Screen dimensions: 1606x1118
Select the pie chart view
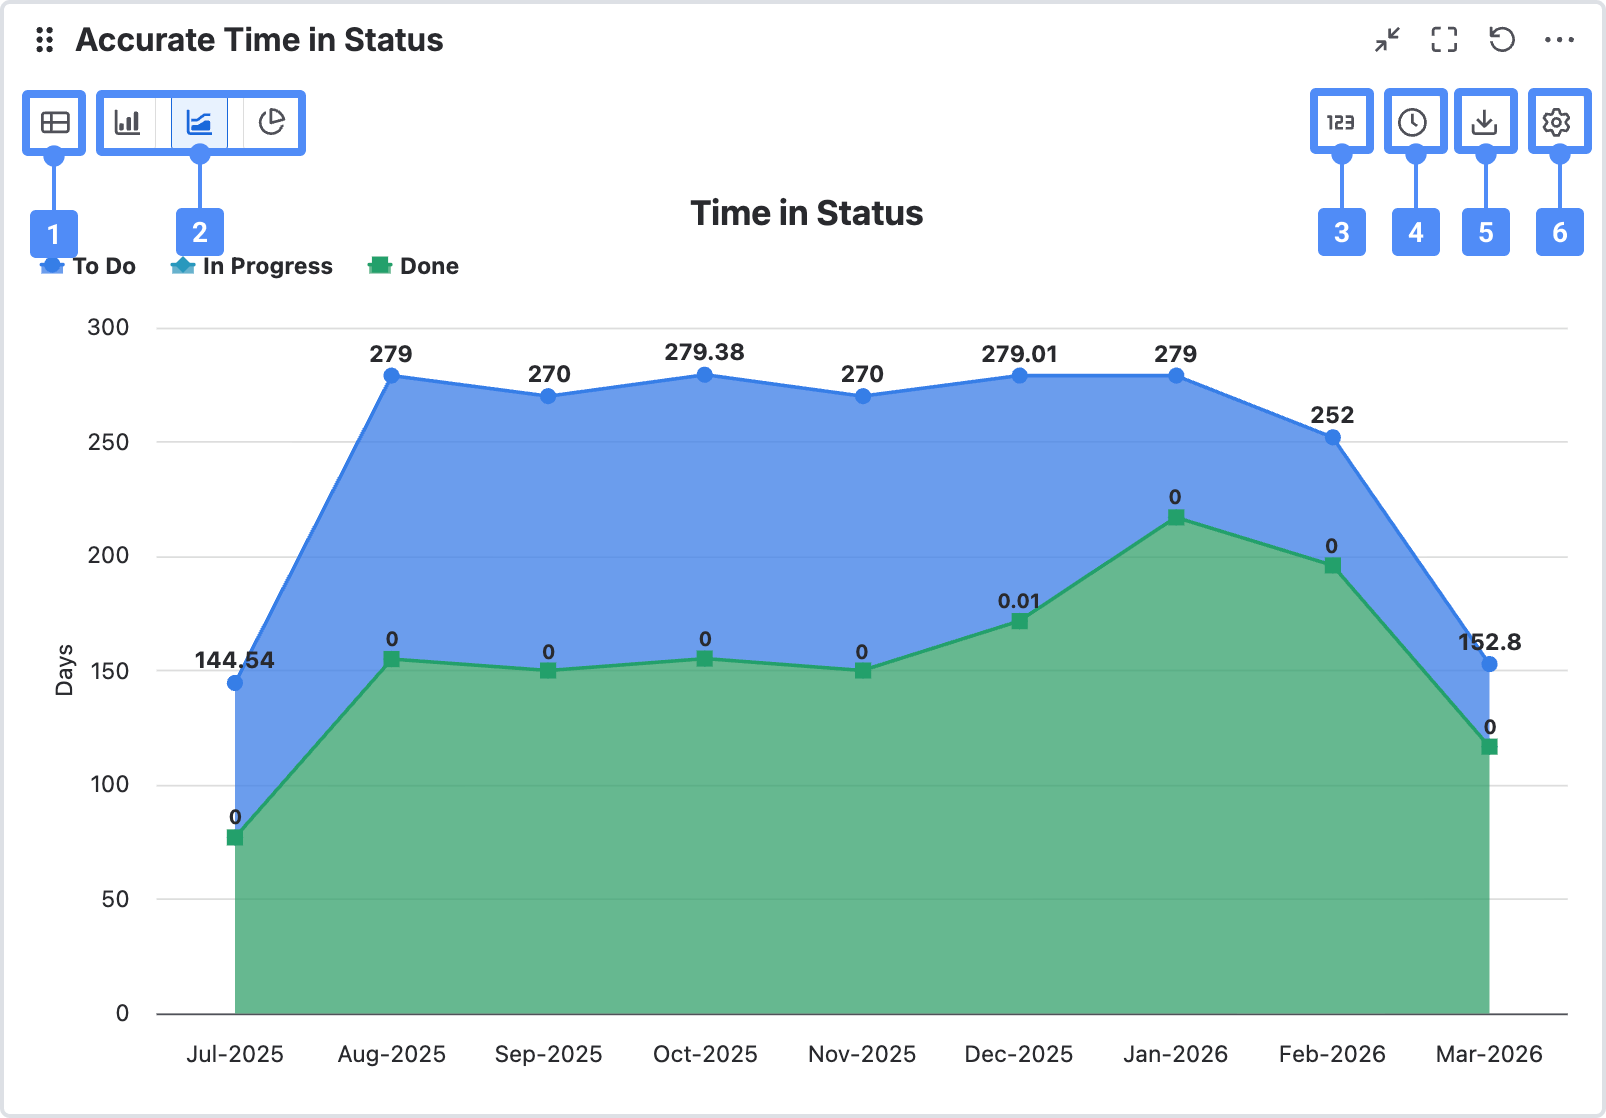(272, 123)
